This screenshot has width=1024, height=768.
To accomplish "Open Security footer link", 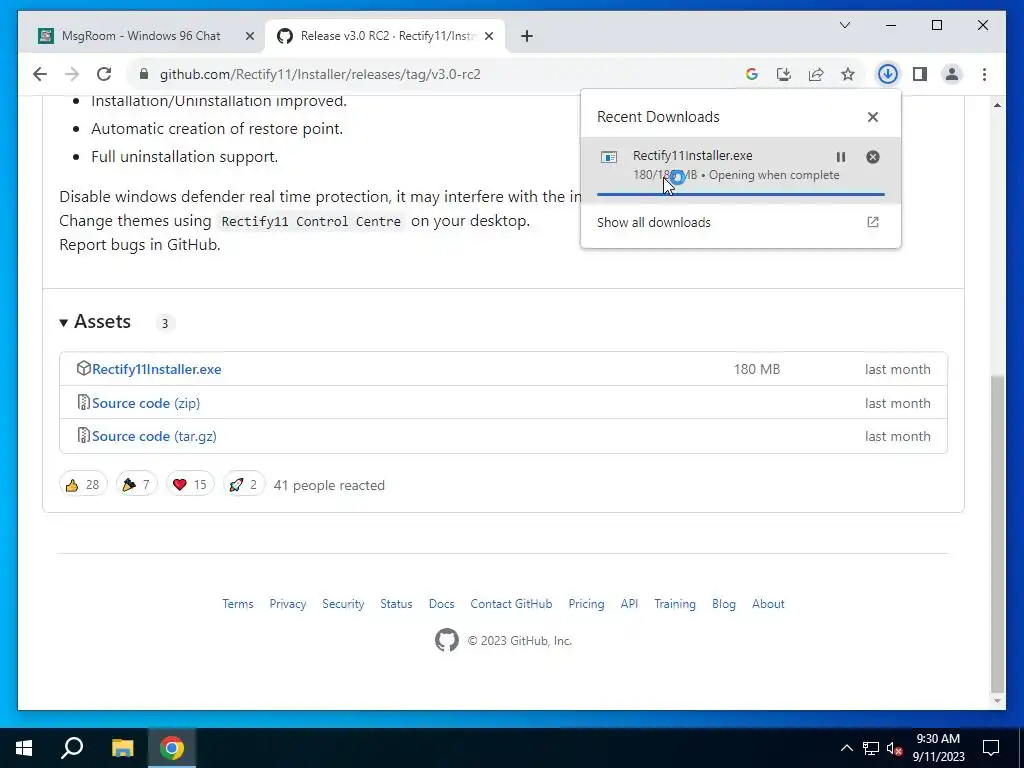I will (x=343, y=603).
